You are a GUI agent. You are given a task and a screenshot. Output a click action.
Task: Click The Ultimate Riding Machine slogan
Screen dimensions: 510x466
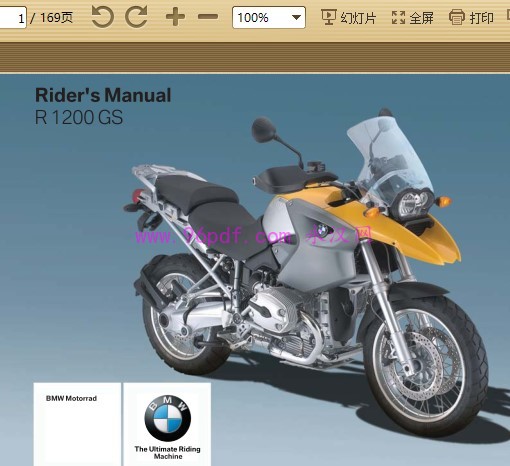pyautogui.click(x=167, y=453)
